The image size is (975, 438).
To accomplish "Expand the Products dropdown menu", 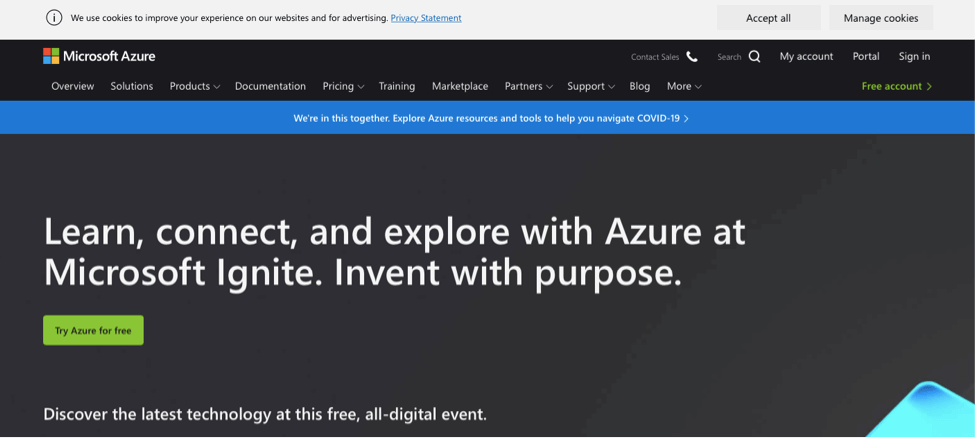I will tap(195, 86).
